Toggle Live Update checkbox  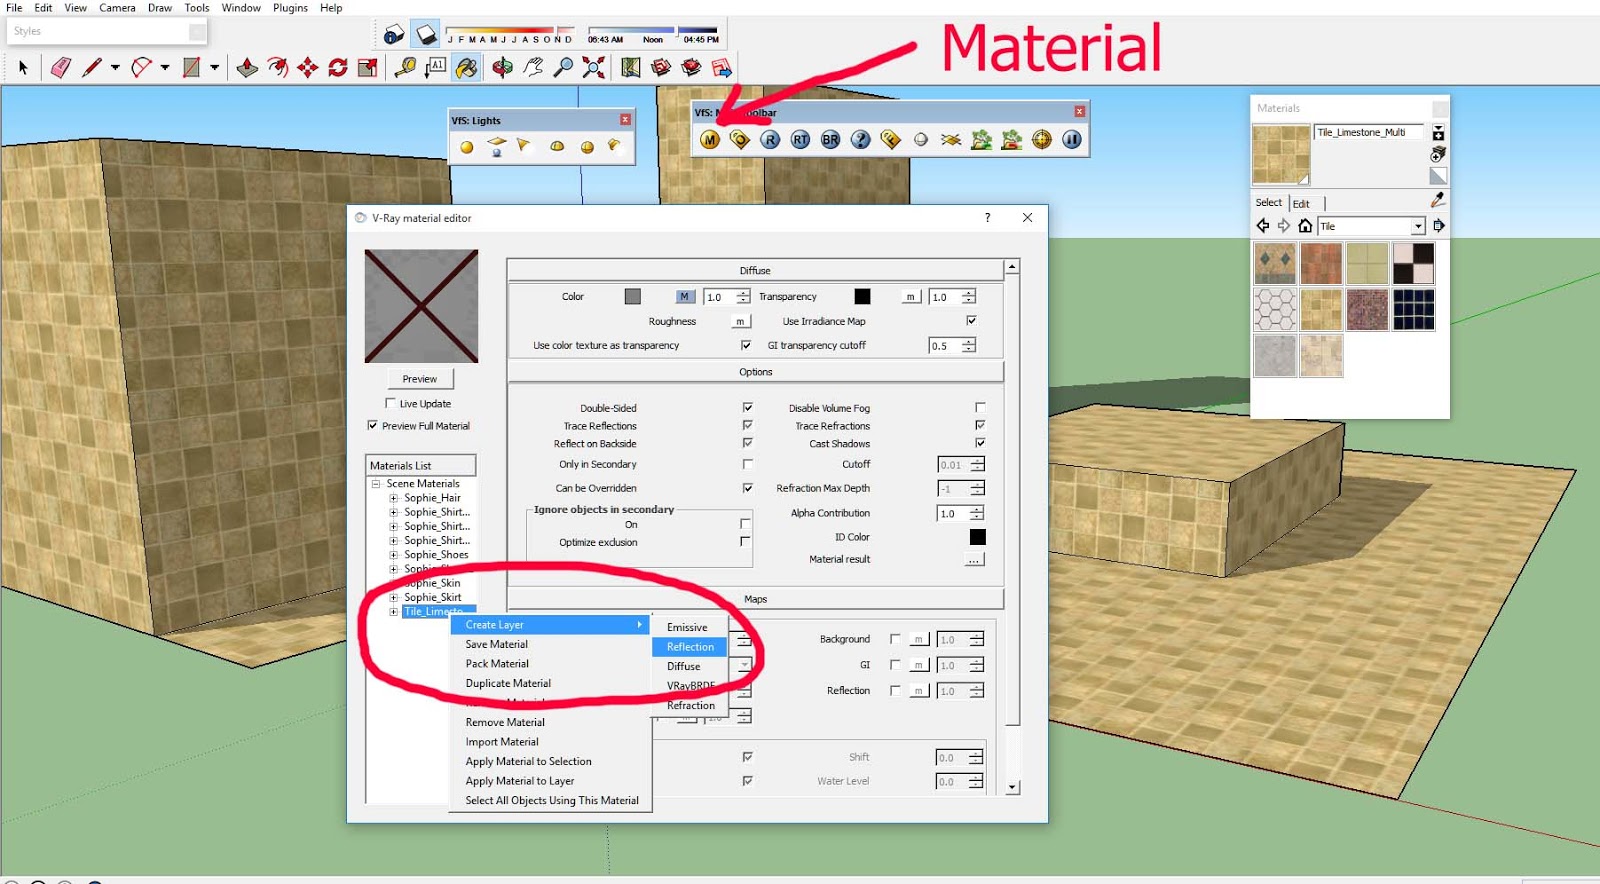(391, 403)
